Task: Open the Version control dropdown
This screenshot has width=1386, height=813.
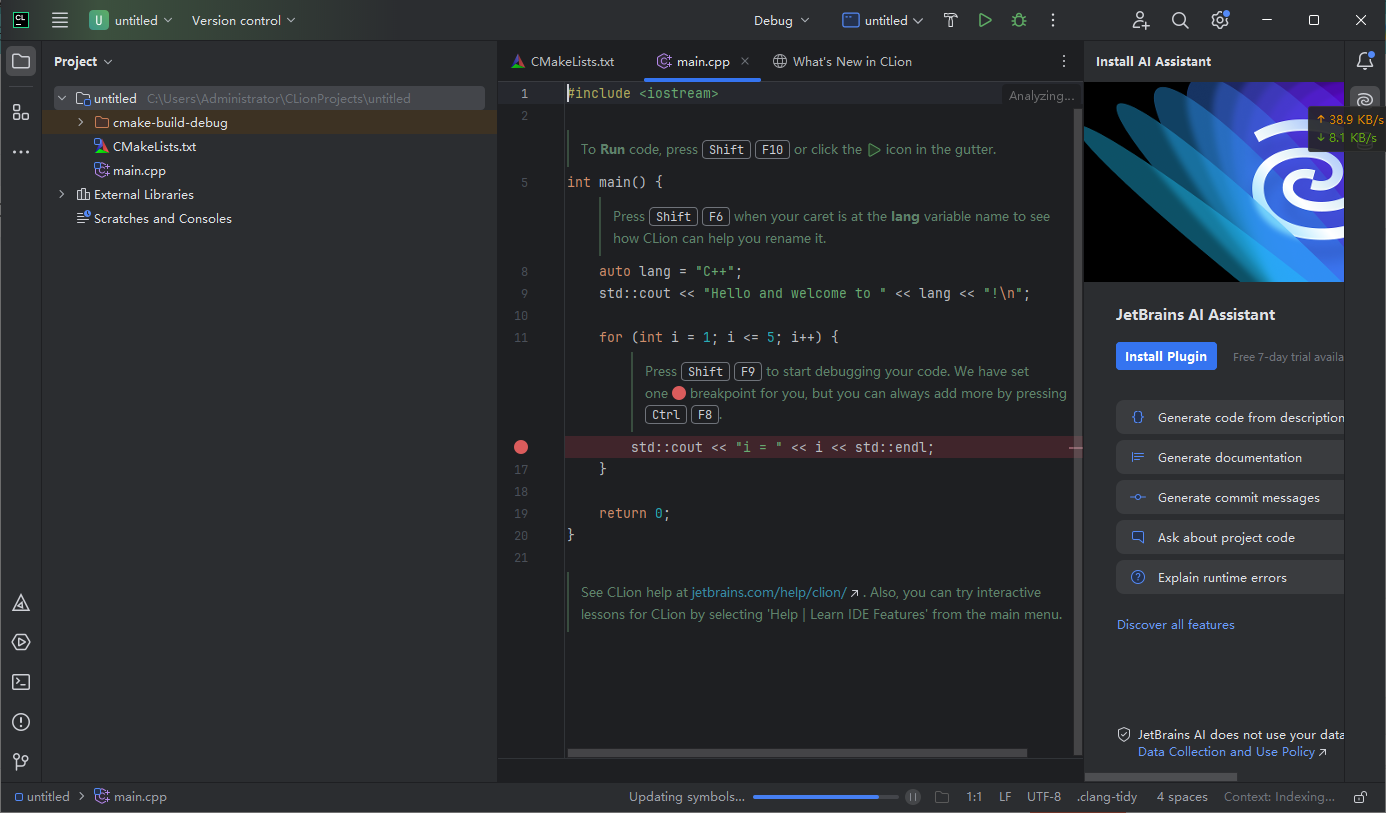Action: tap(243, 20)
